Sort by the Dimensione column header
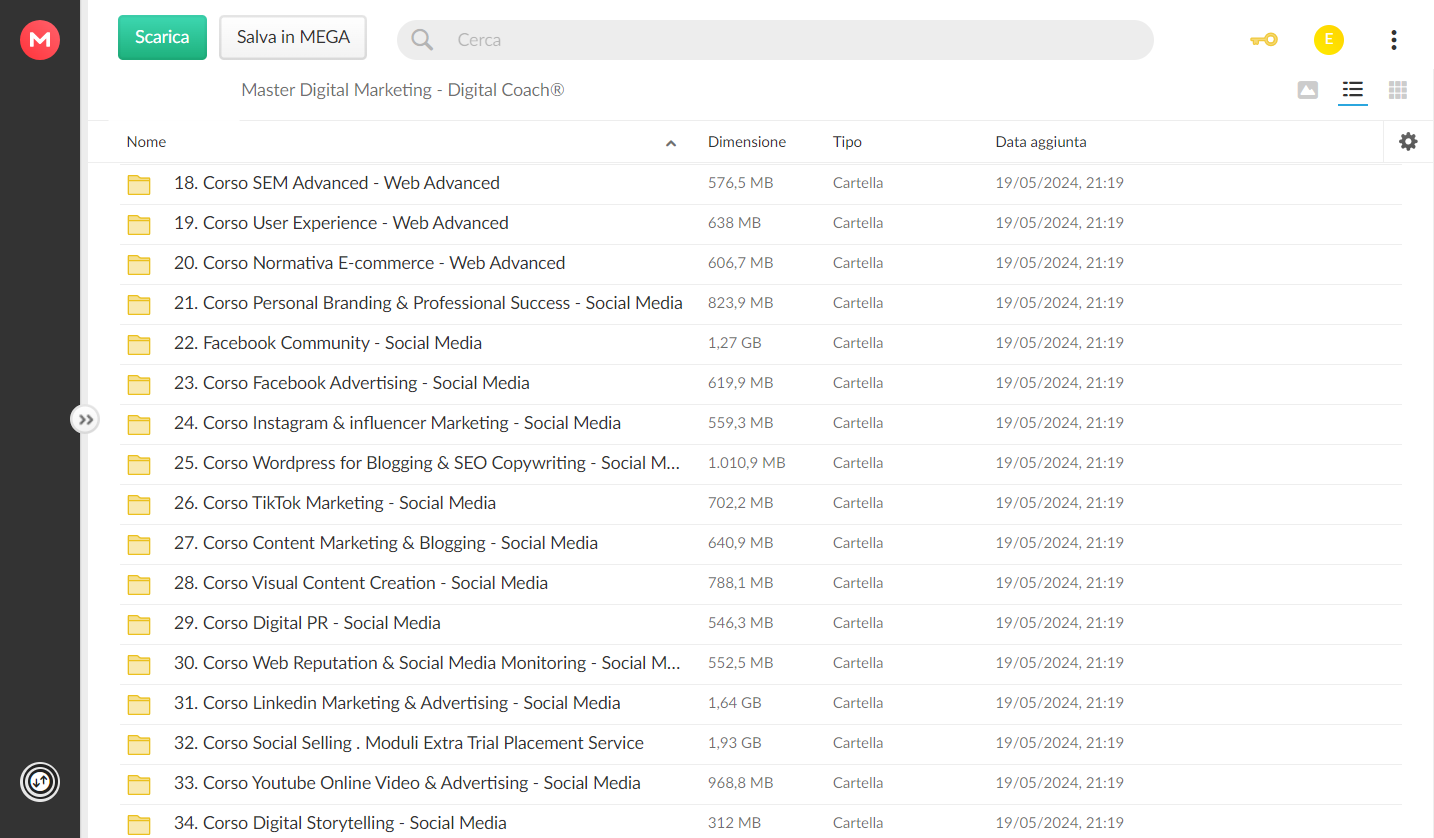 tap(747, 142)
